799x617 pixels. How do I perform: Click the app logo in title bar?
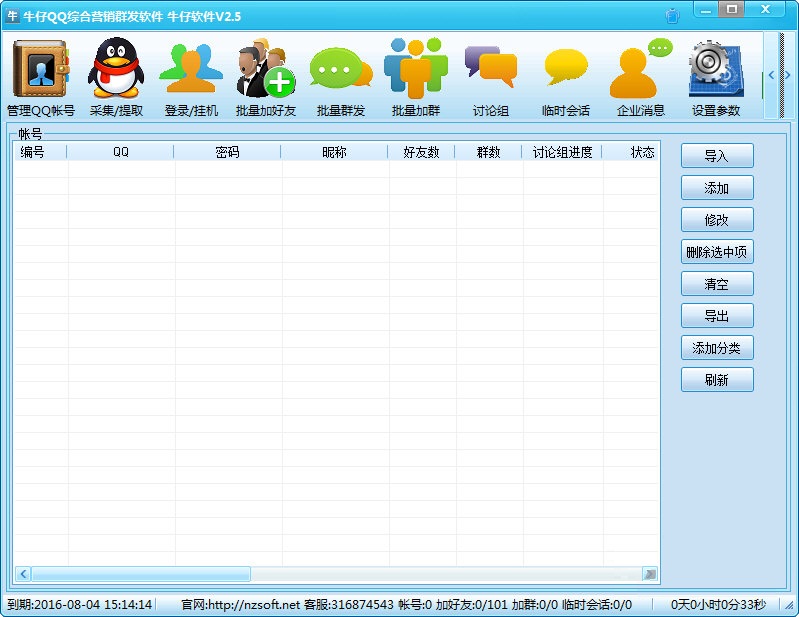(12, 16)
